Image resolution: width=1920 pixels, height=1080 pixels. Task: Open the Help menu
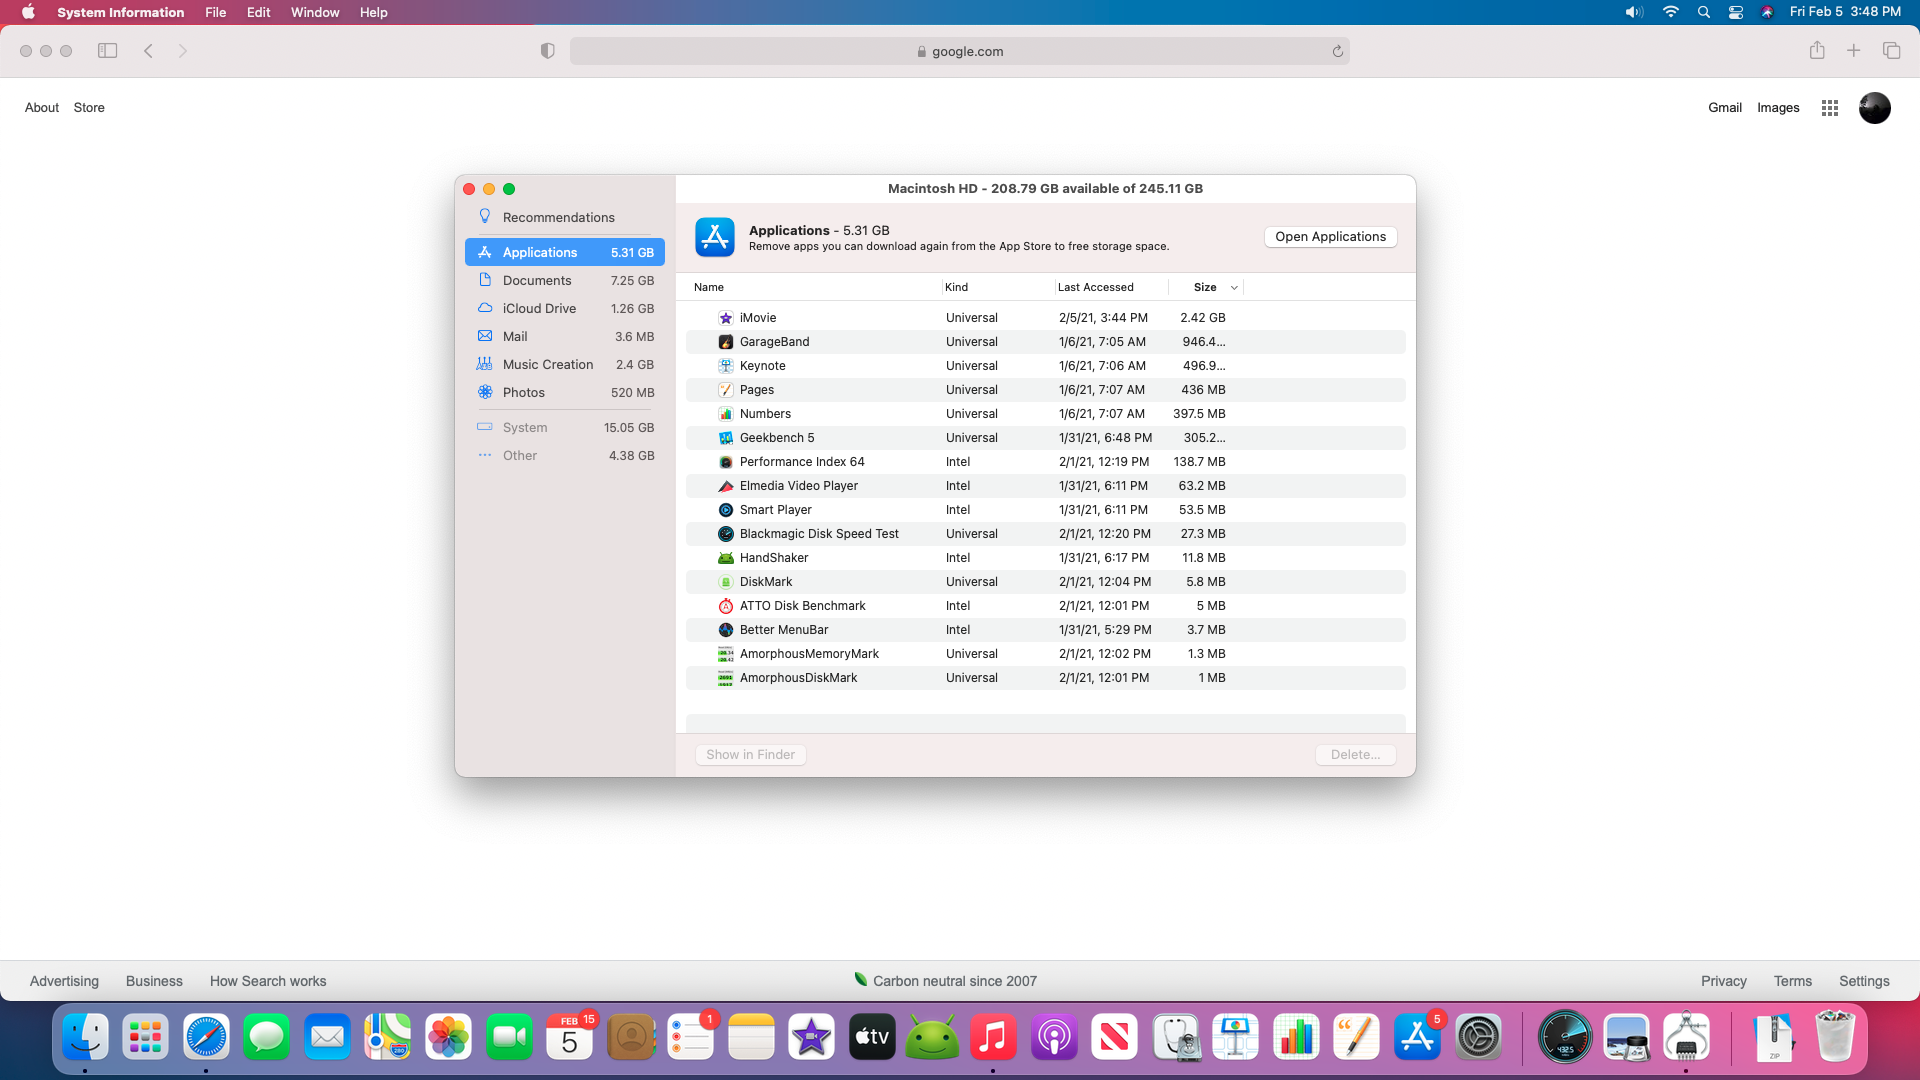click(373, 12)
